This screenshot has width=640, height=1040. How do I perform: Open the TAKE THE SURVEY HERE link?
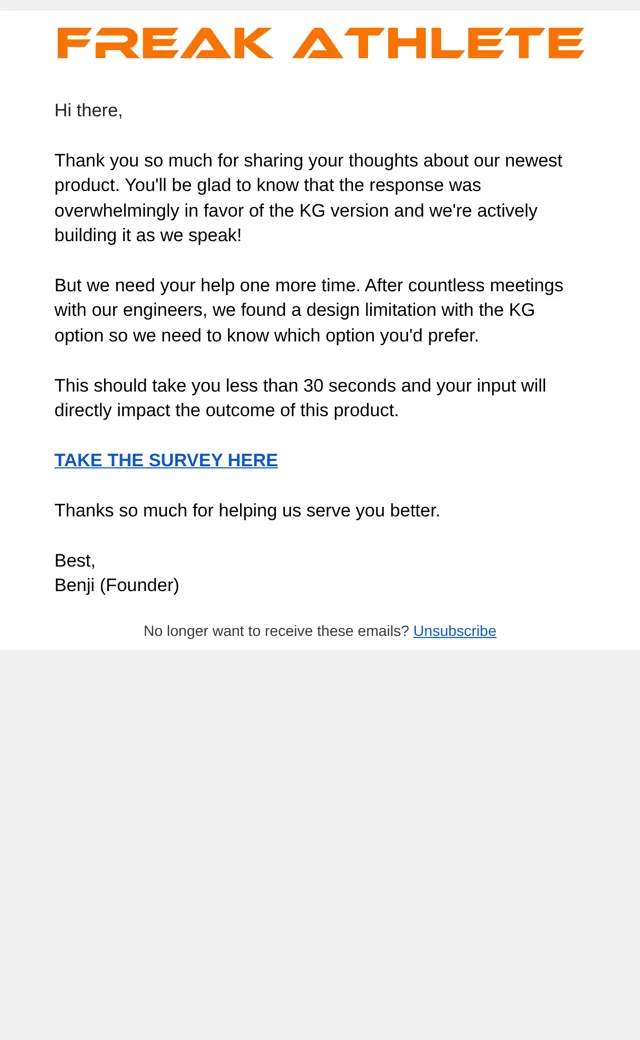pos(166,460)
